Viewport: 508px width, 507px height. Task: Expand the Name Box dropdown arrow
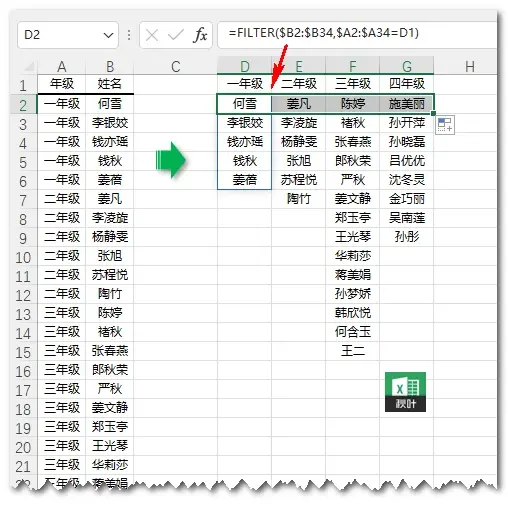pos(108,35)
